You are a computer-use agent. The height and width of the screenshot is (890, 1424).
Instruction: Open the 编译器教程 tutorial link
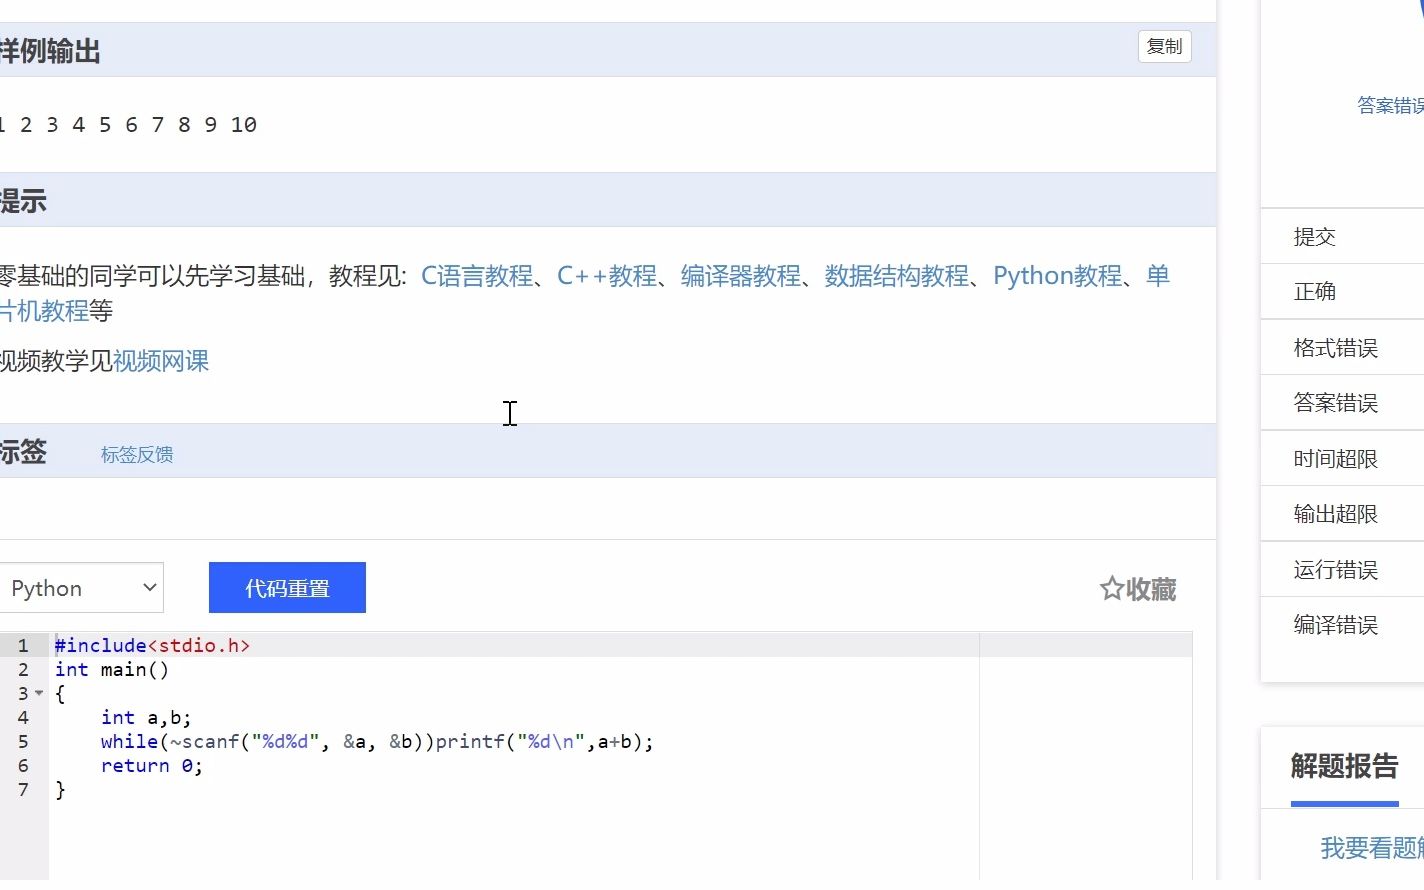740,276
